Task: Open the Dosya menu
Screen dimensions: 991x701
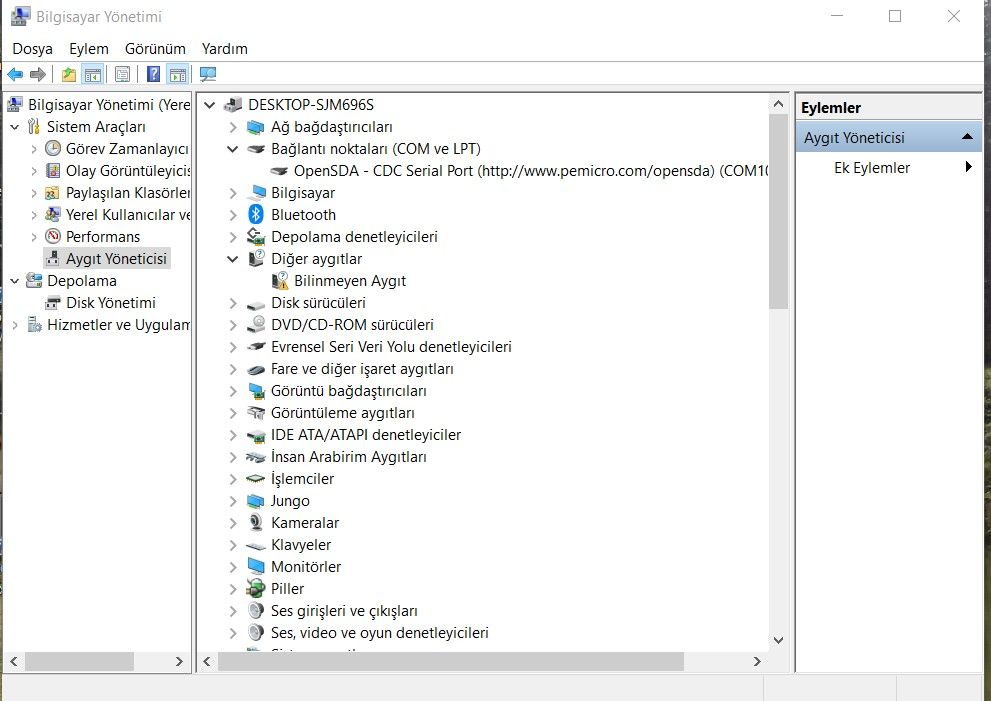Action: (32, 49)
